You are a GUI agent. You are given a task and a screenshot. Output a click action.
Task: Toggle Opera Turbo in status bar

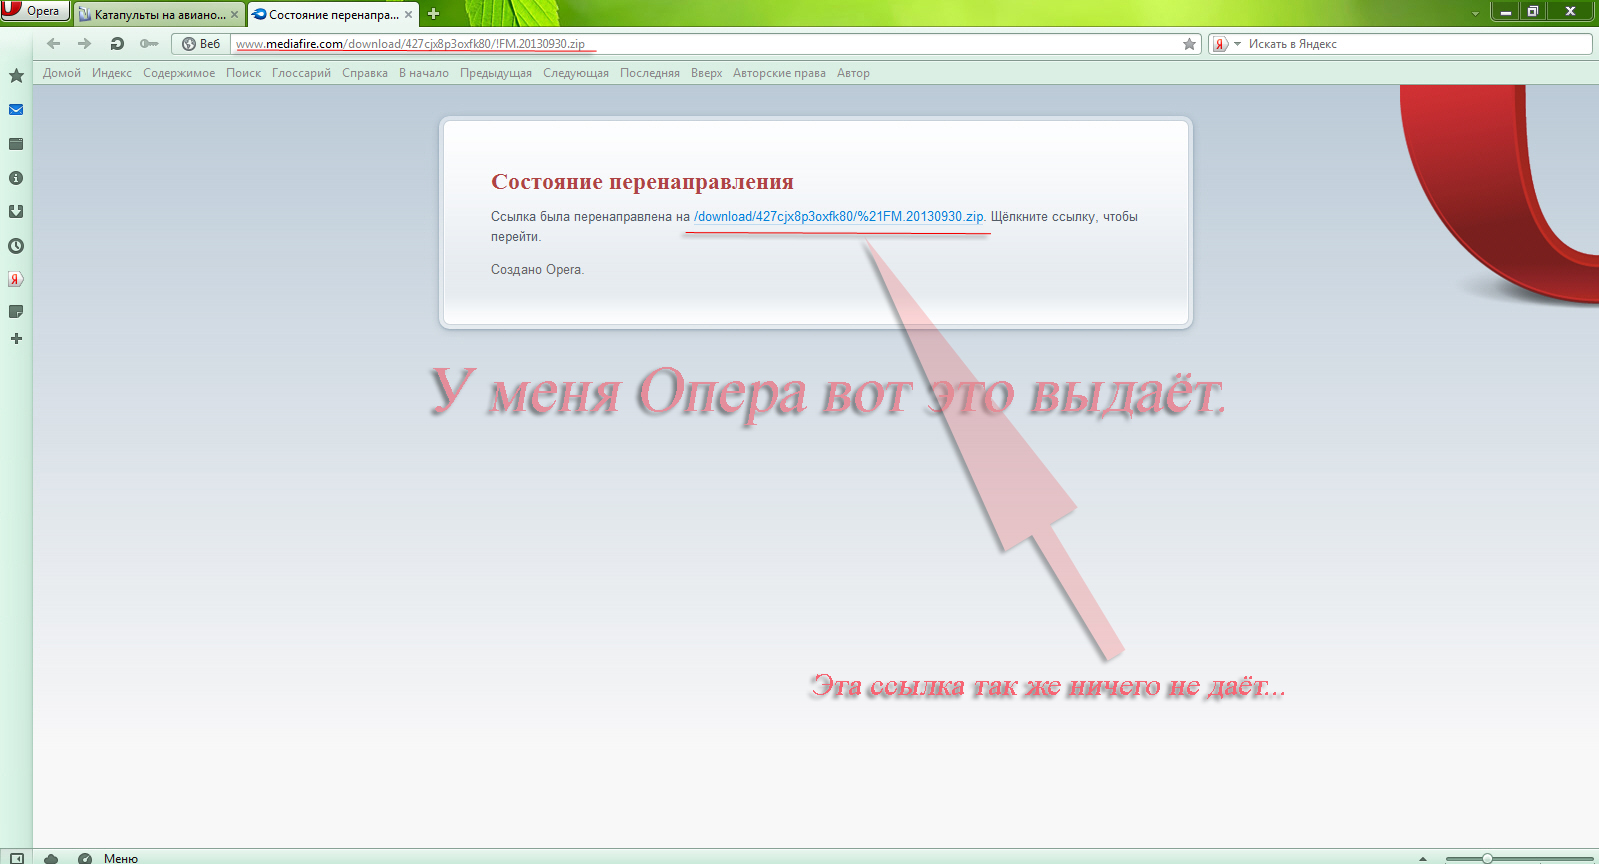point(85,858)
